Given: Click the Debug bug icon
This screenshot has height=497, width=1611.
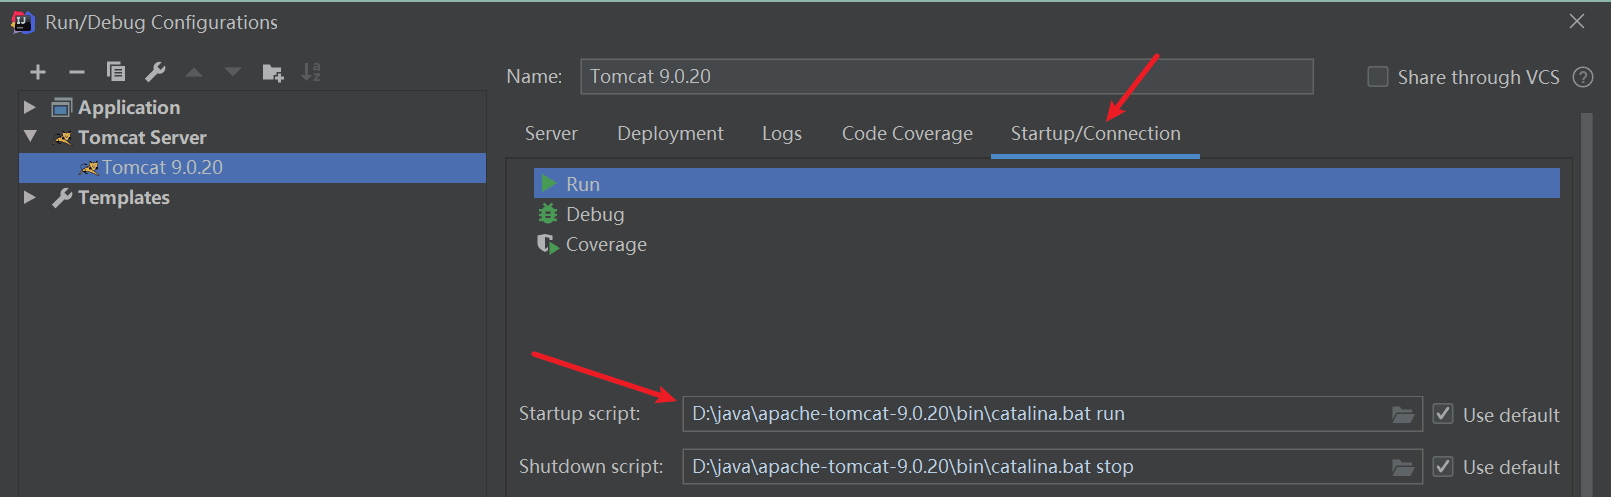Looking at the screenshot, I should [x=548, y=214].
